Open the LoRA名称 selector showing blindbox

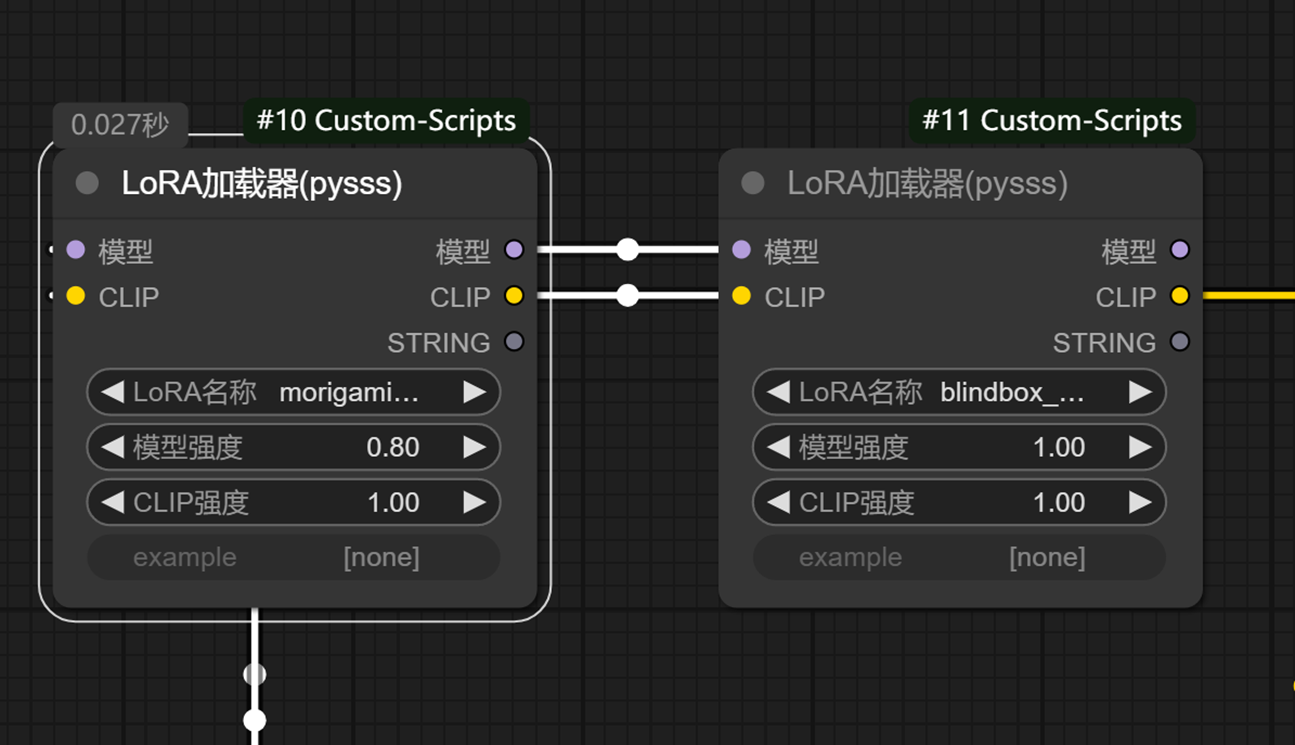tap(958, 392)
